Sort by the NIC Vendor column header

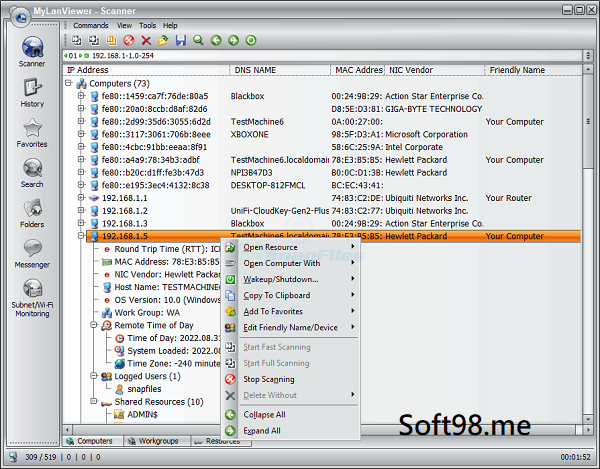[x=434, y=70]
